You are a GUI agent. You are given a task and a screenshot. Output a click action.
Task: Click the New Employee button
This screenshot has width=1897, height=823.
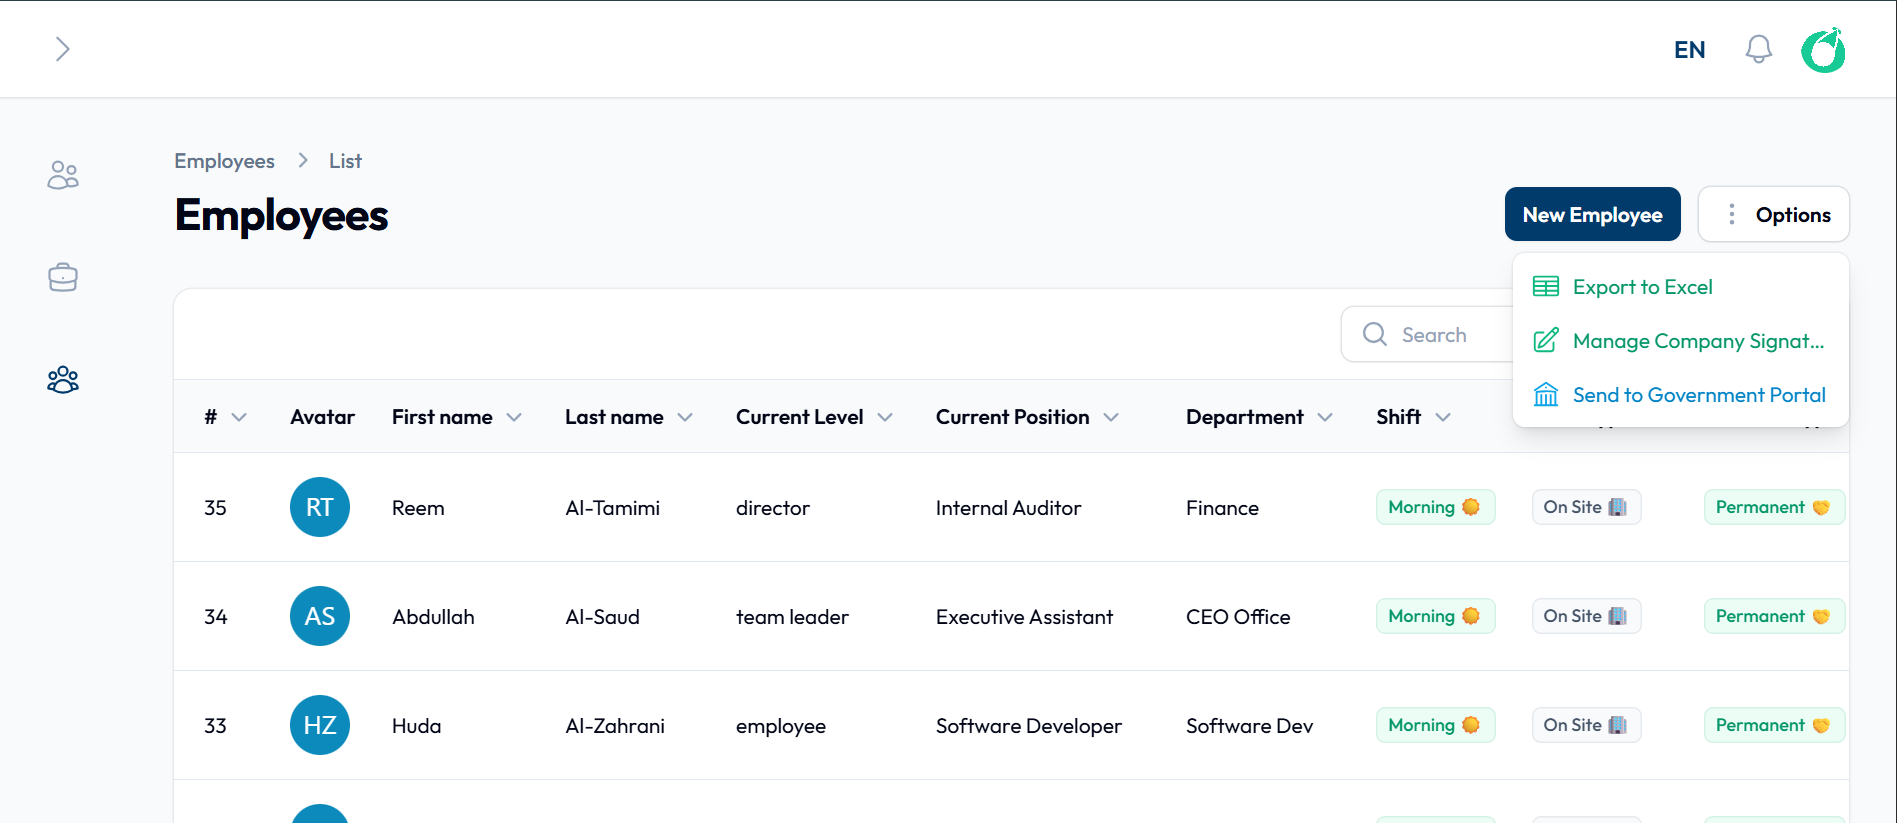point(1592,214)
